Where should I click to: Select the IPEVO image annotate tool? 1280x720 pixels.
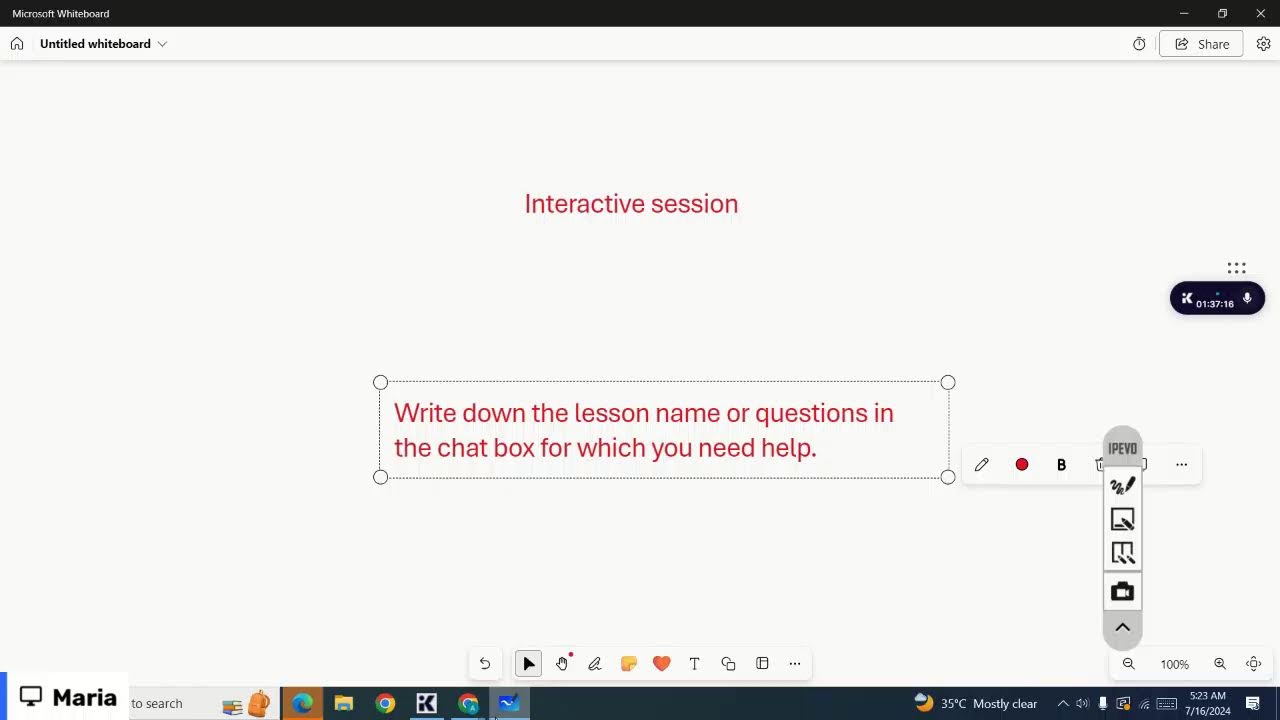1122,519
